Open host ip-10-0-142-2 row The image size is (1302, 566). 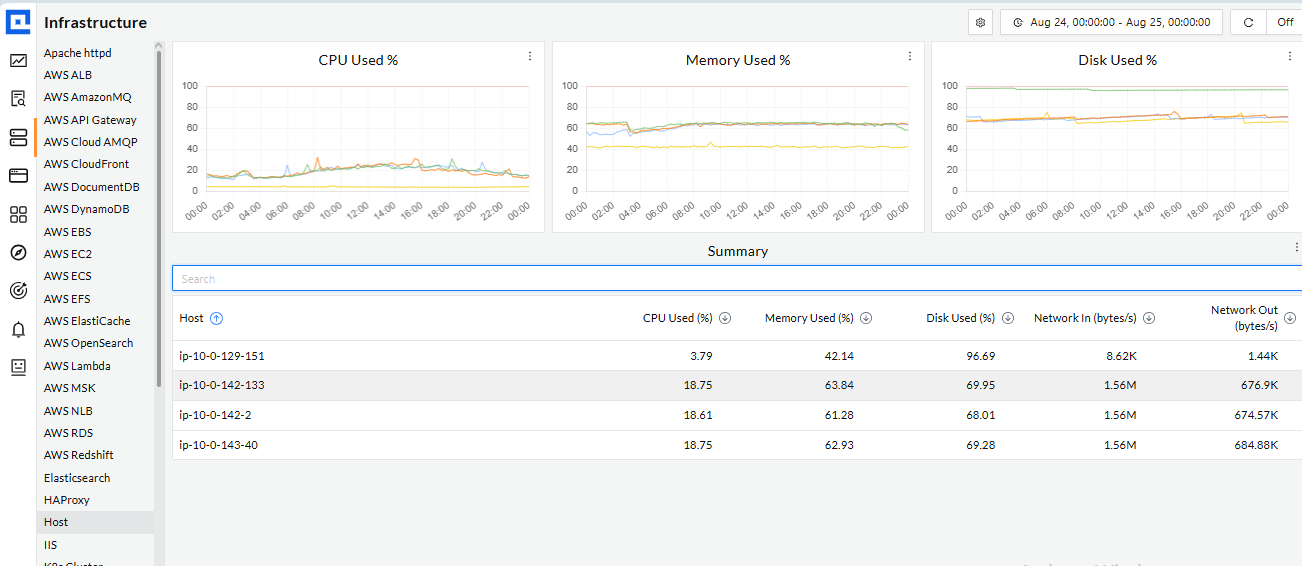click(737, 415)
